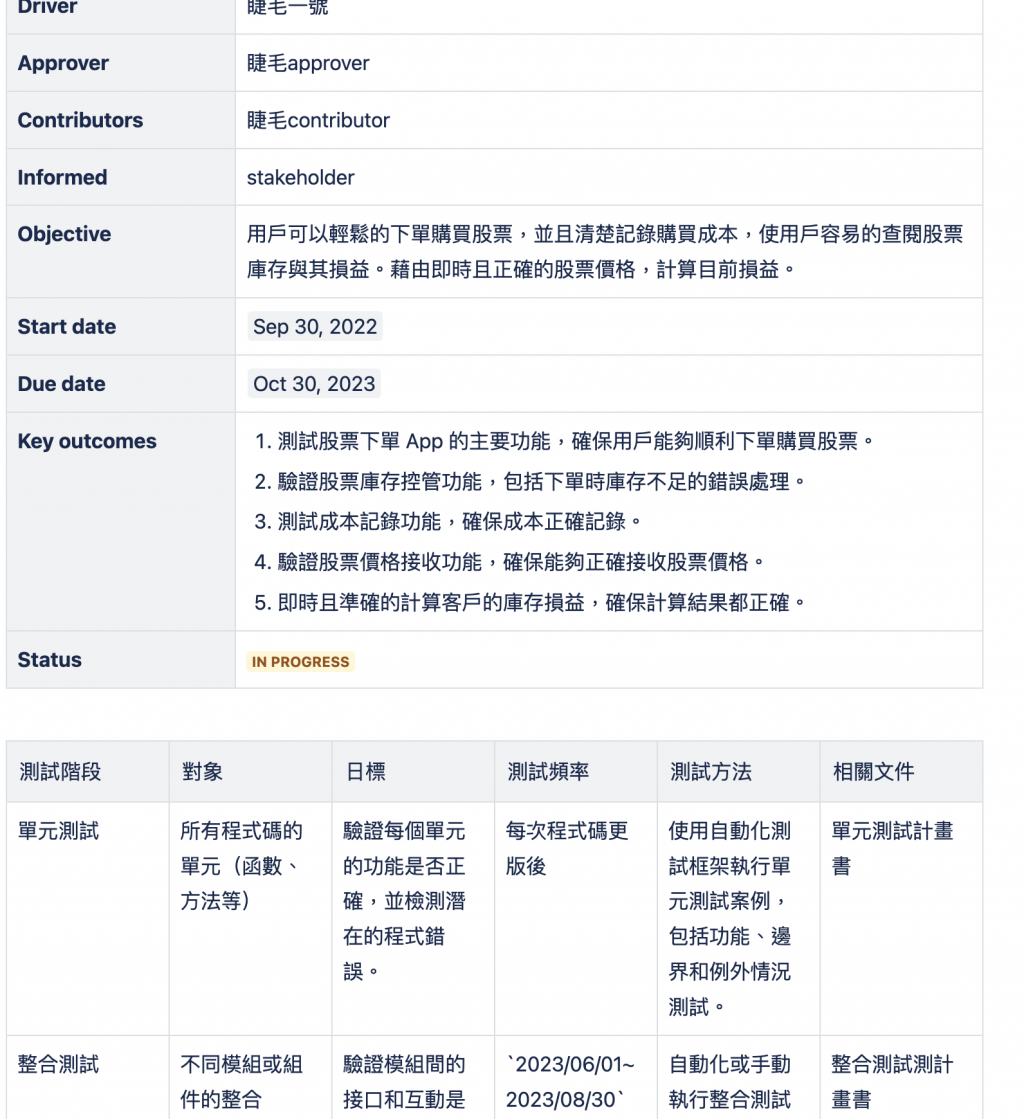Click the Objective row label
Screen dimensions: 1024x1119
pyautogui.click(x=64, y=234)
